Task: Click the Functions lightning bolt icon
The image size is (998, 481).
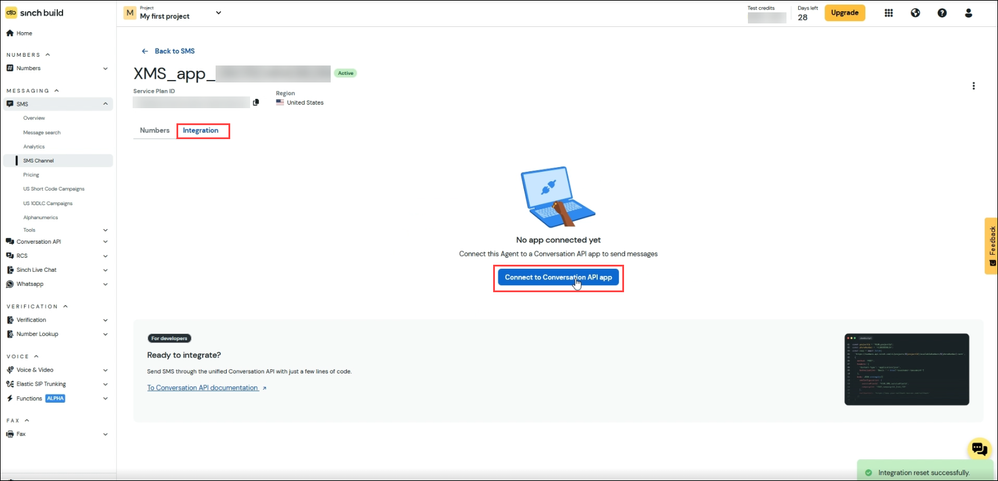Action: [10, 398]
